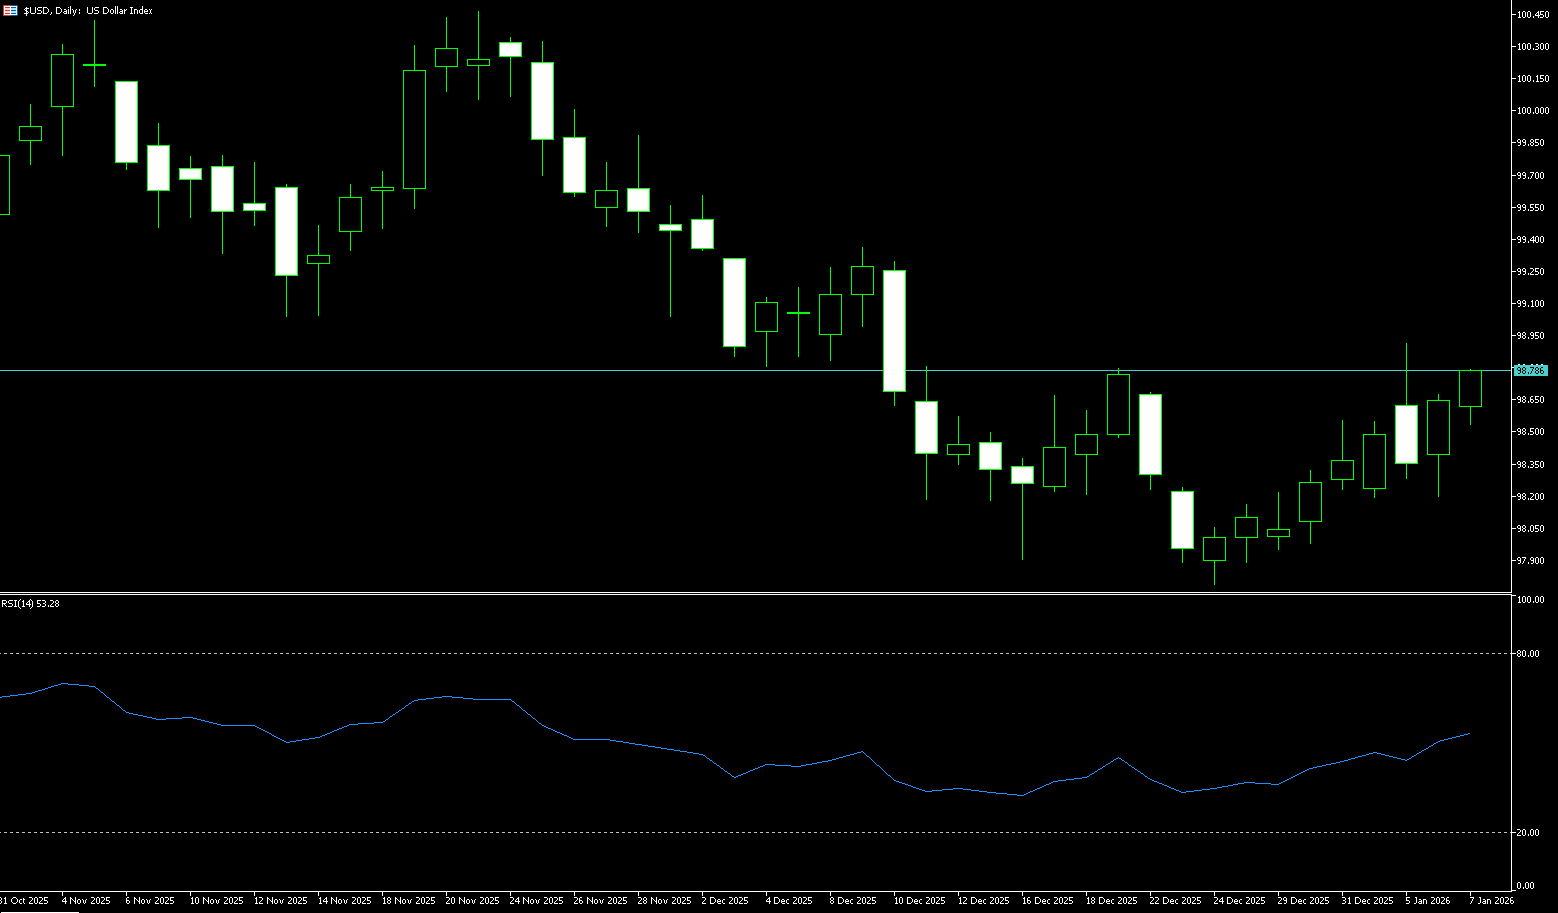Click the chart symbol icon beside $USD

(10, 10)
